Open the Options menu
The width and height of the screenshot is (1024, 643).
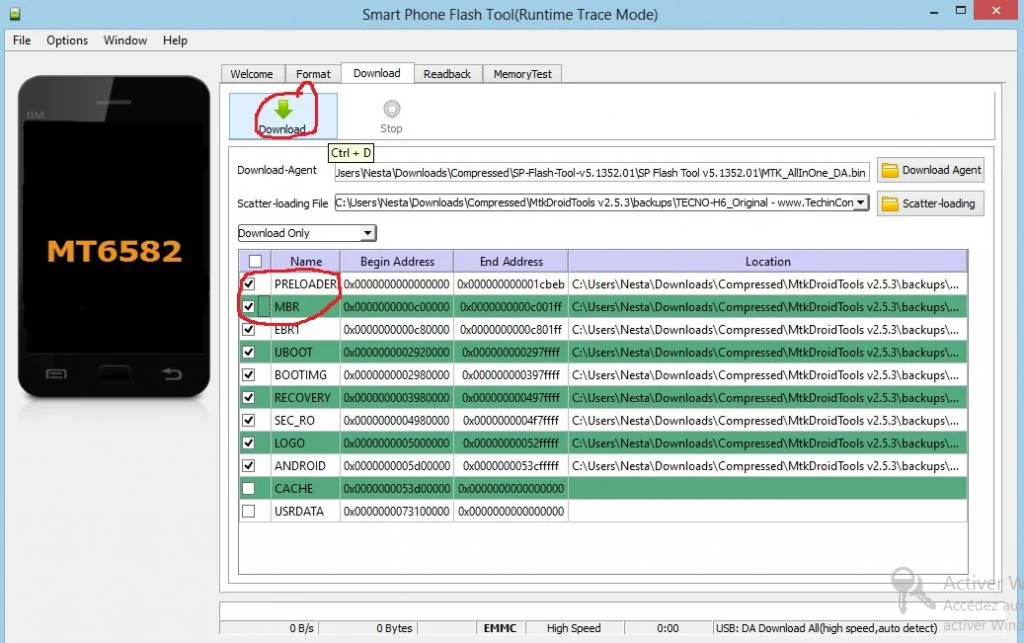pos(66,40)
